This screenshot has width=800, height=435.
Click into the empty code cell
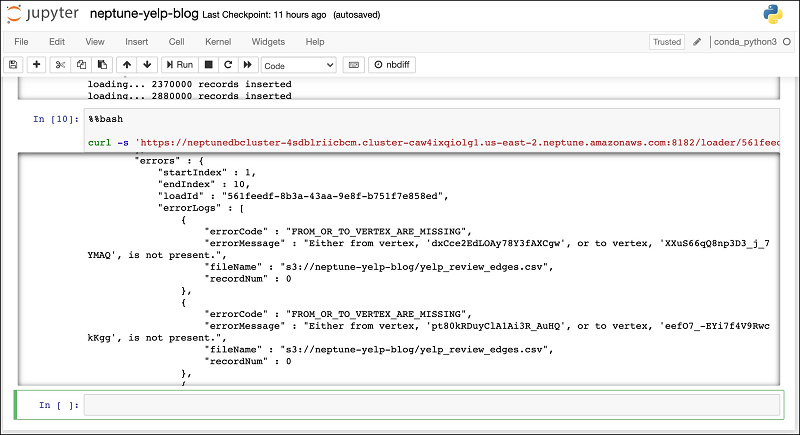coord(432,405)
